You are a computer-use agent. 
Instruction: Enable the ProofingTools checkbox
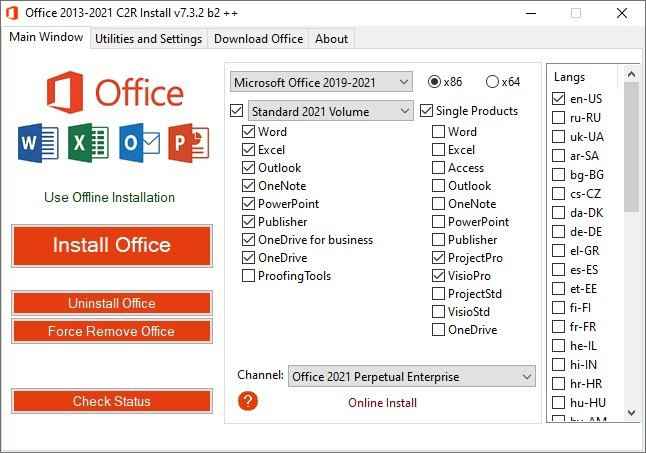[x=248, y=276]
